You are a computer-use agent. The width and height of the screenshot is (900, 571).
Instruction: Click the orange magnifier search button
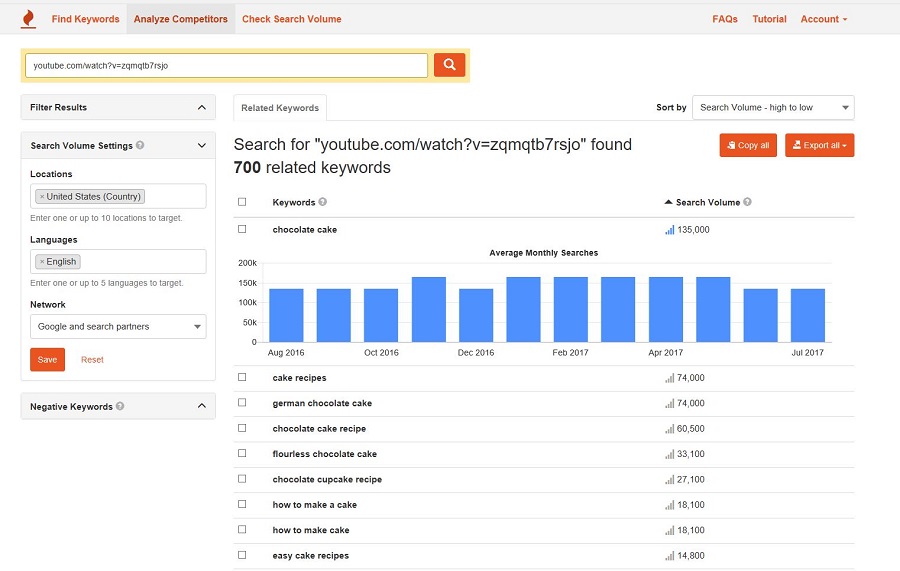coord(449,65)
